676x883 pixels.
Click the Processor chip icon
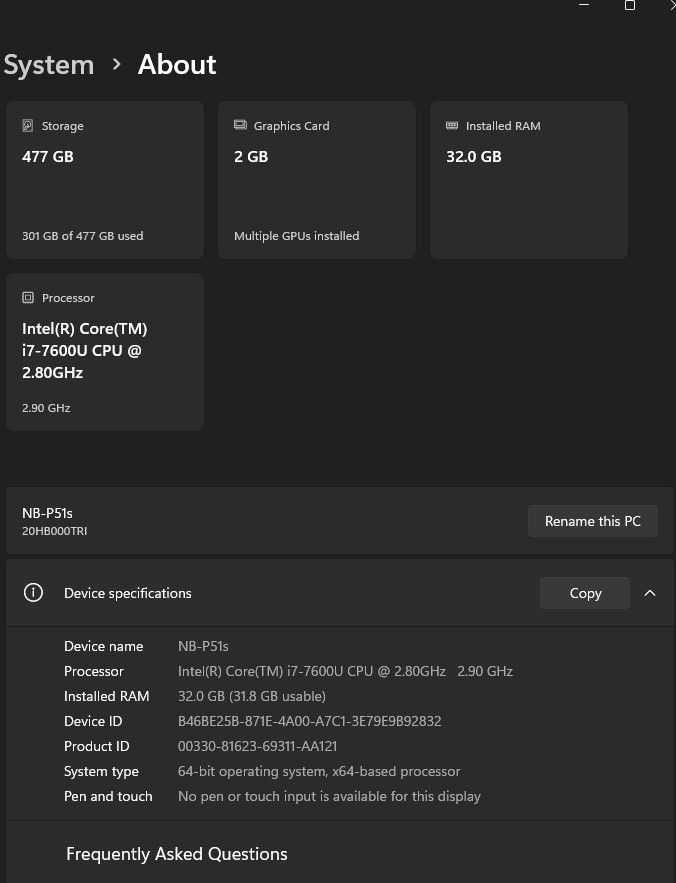(28, 297)
